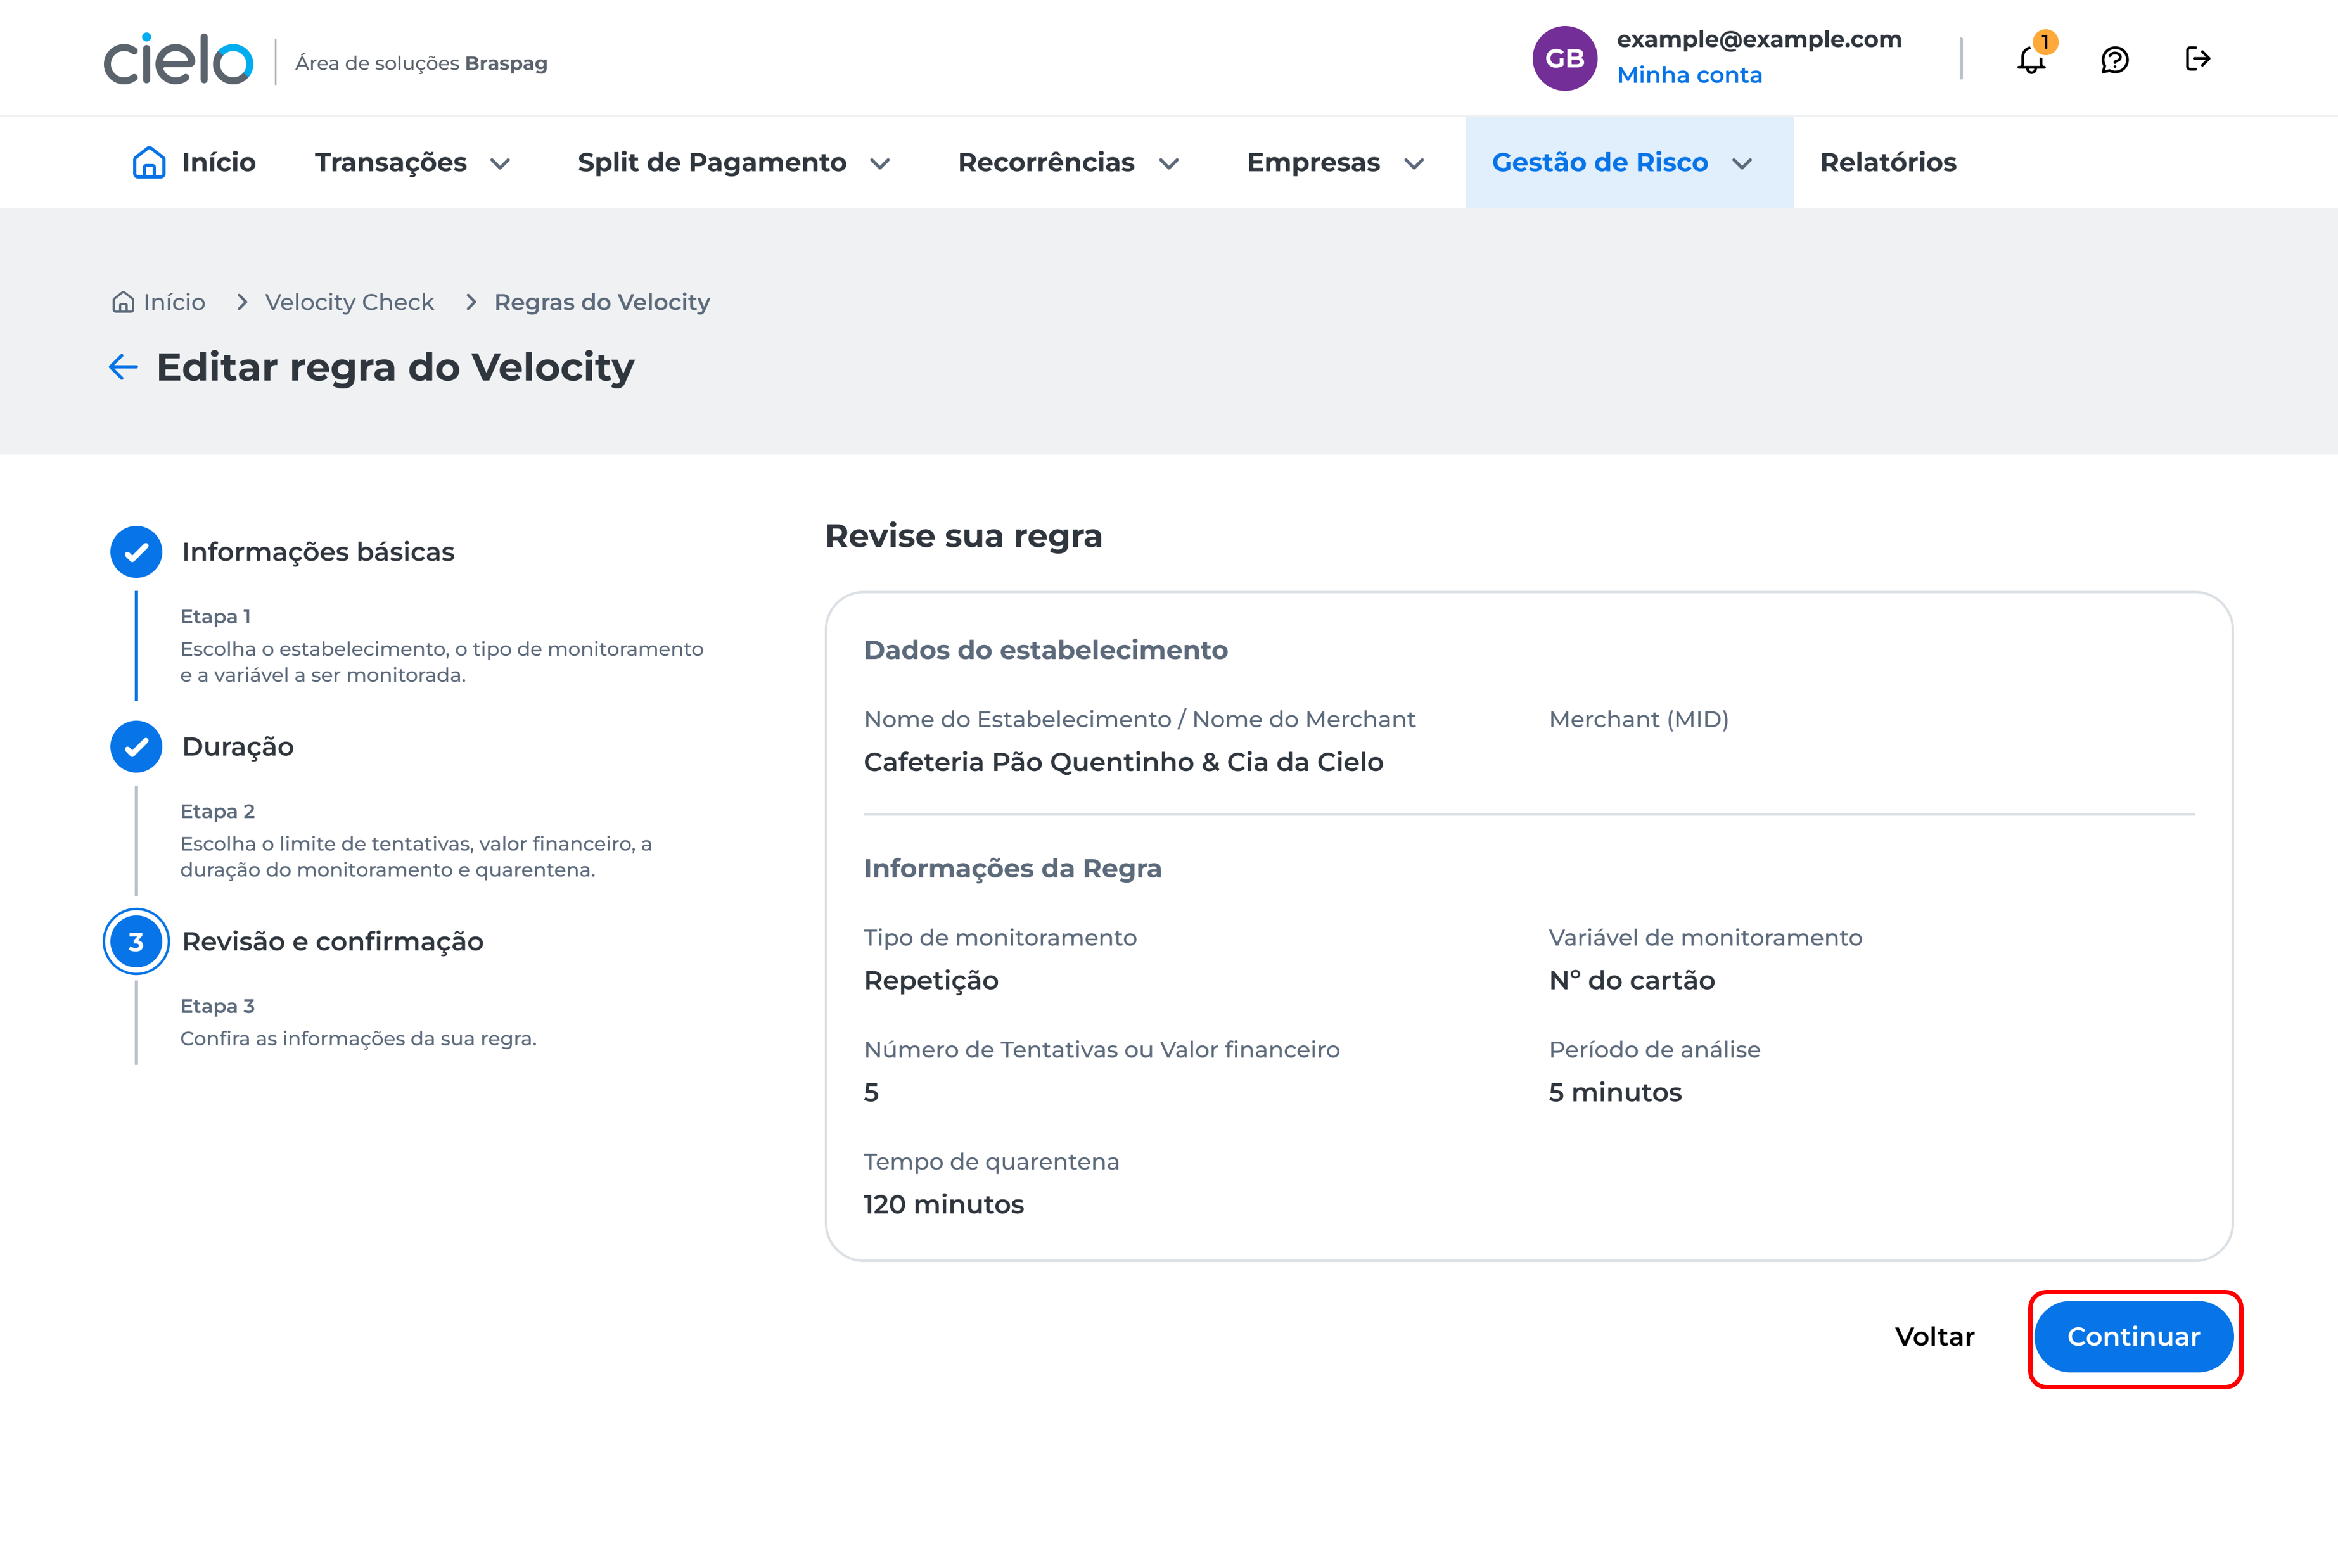Open the Minha conta link

click(x=1689, y=75)
